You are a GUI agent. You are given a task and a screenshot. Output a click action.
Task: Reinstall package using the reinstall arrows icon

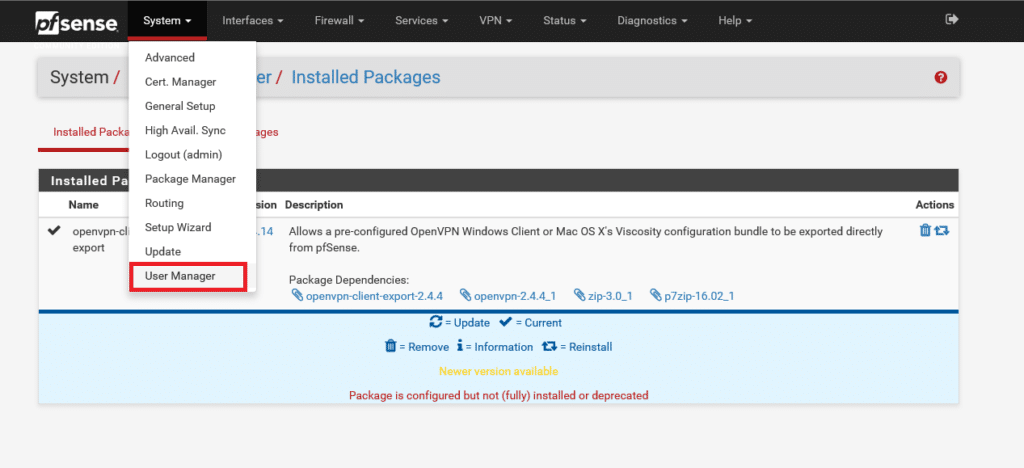941,231
